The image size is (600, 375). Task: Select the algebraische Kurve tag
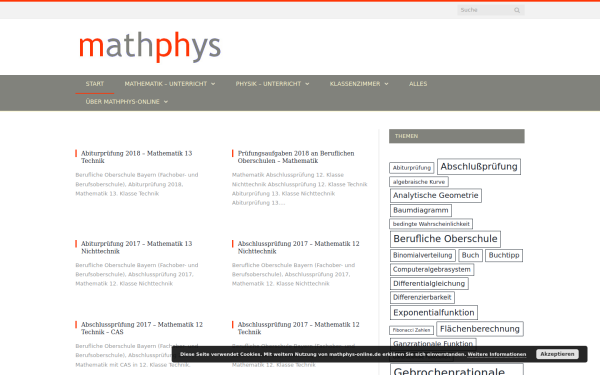click(419, 182)
